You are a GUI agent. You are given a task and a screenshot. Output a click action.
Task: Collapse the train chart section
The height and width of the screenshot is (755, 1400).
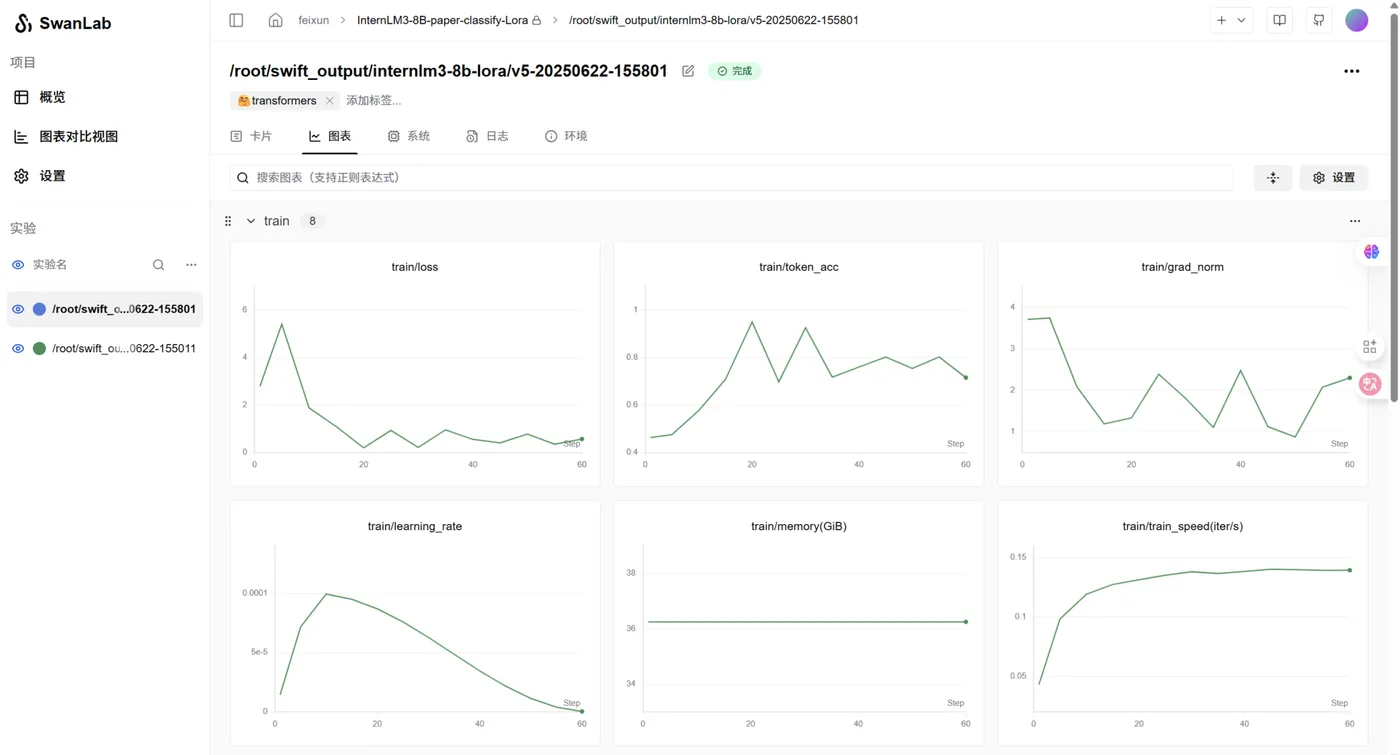click(251, 221)
